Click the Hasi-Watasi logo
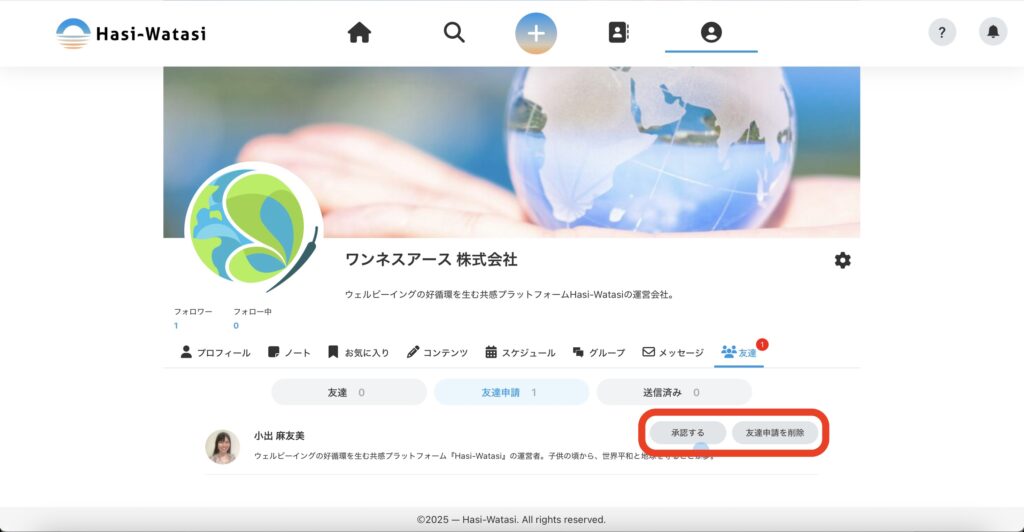The height and width of the screenshot is (532, 1024). coord(131,33)
